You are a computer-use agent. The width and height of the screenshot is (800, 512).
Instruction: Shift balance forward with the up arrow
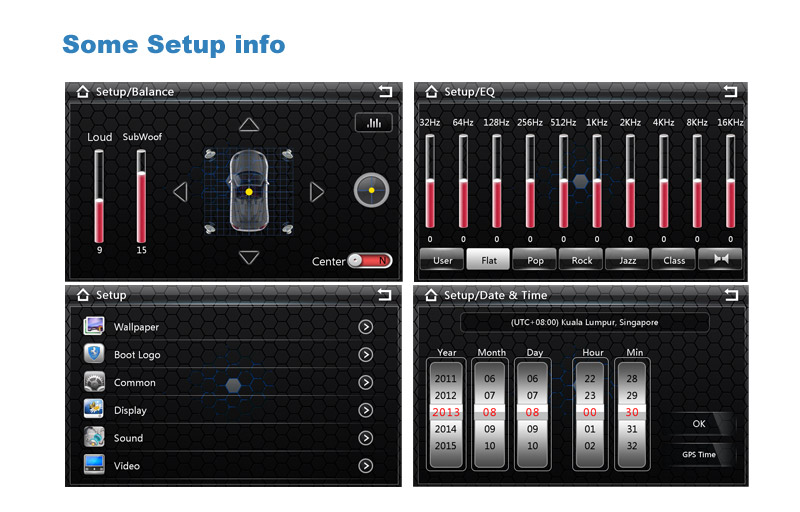point(249,126)
